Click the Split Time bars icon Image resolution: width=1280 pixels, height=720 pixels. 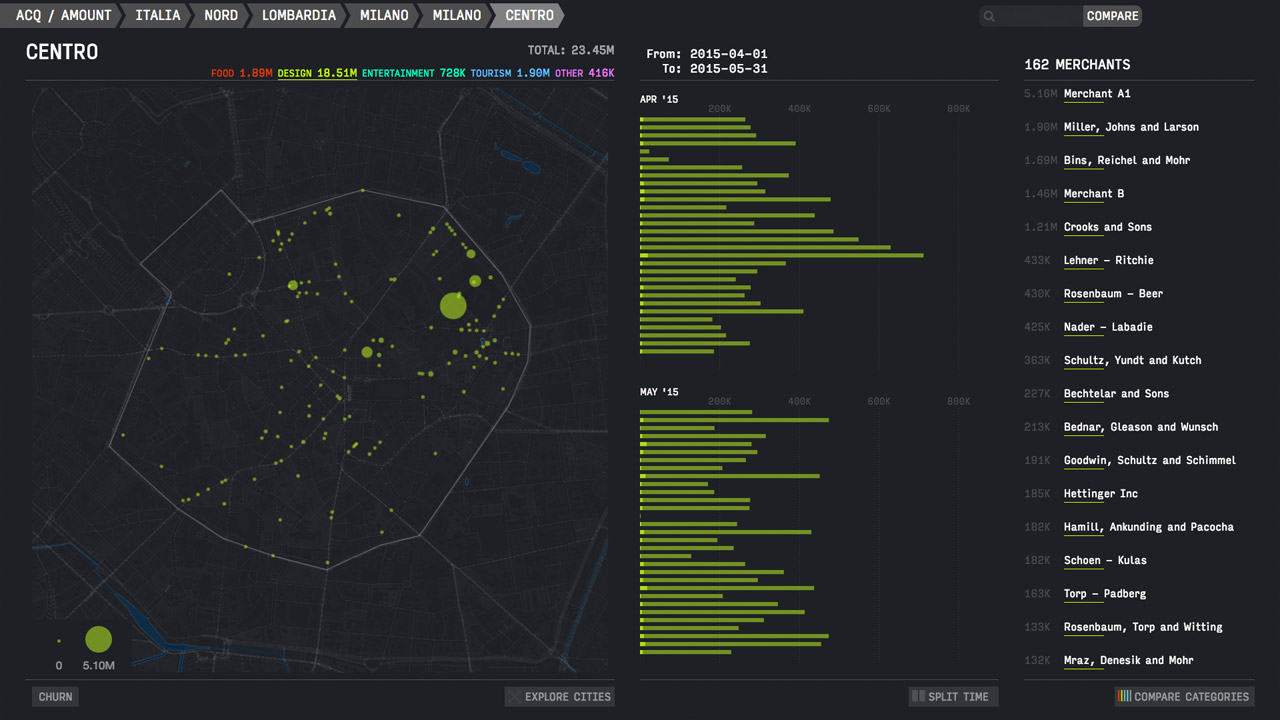point(917,697)
